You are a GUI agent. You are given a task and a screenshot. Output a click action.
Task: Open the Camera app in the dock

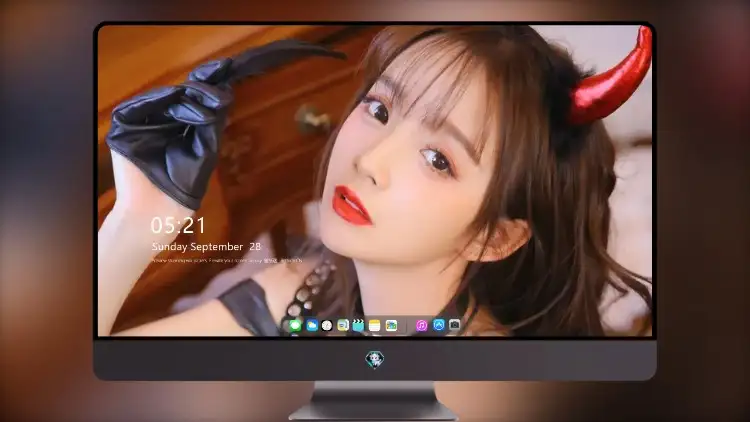point(454,325)
